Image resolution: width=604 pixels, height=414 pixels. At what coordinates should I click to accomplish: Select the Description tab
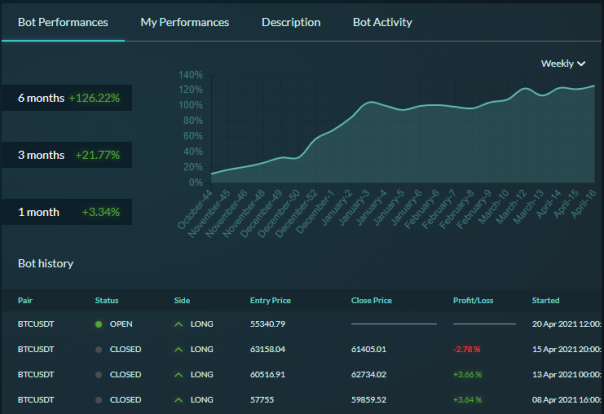(x=291, y=22)
